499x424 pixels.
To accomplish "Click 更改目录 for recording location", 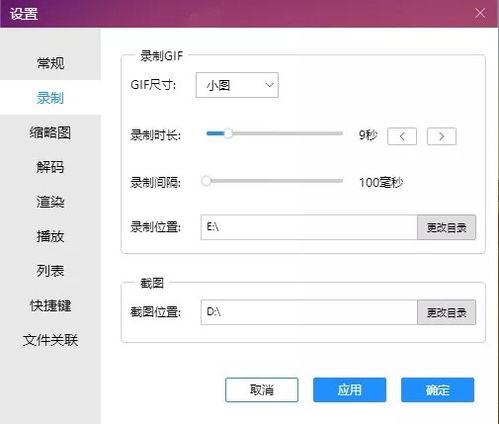I will point(446,227).
